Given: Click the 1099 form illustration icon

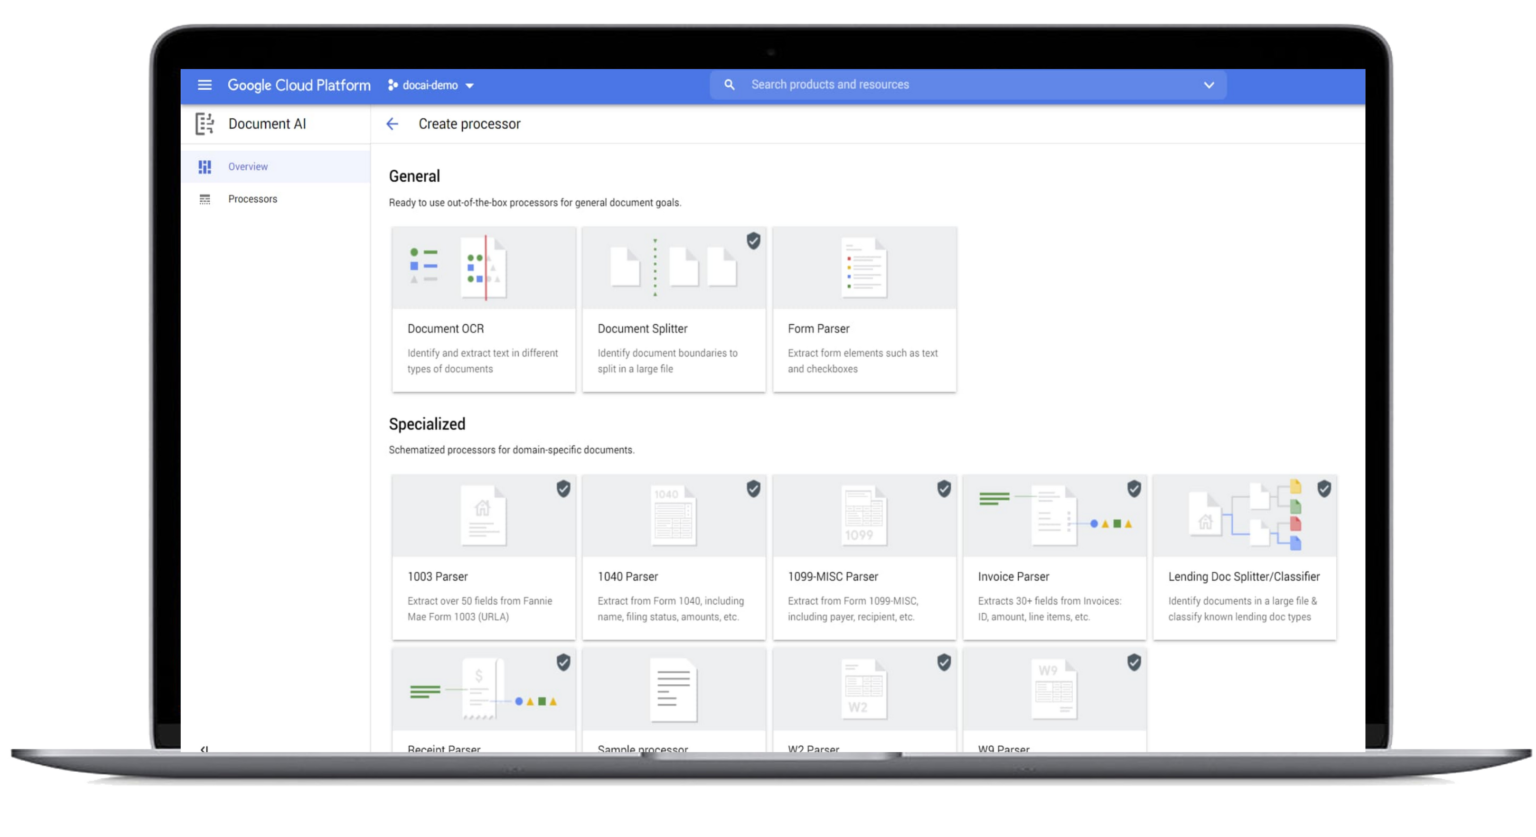Looking at the screenshot, I should point(864,516).
